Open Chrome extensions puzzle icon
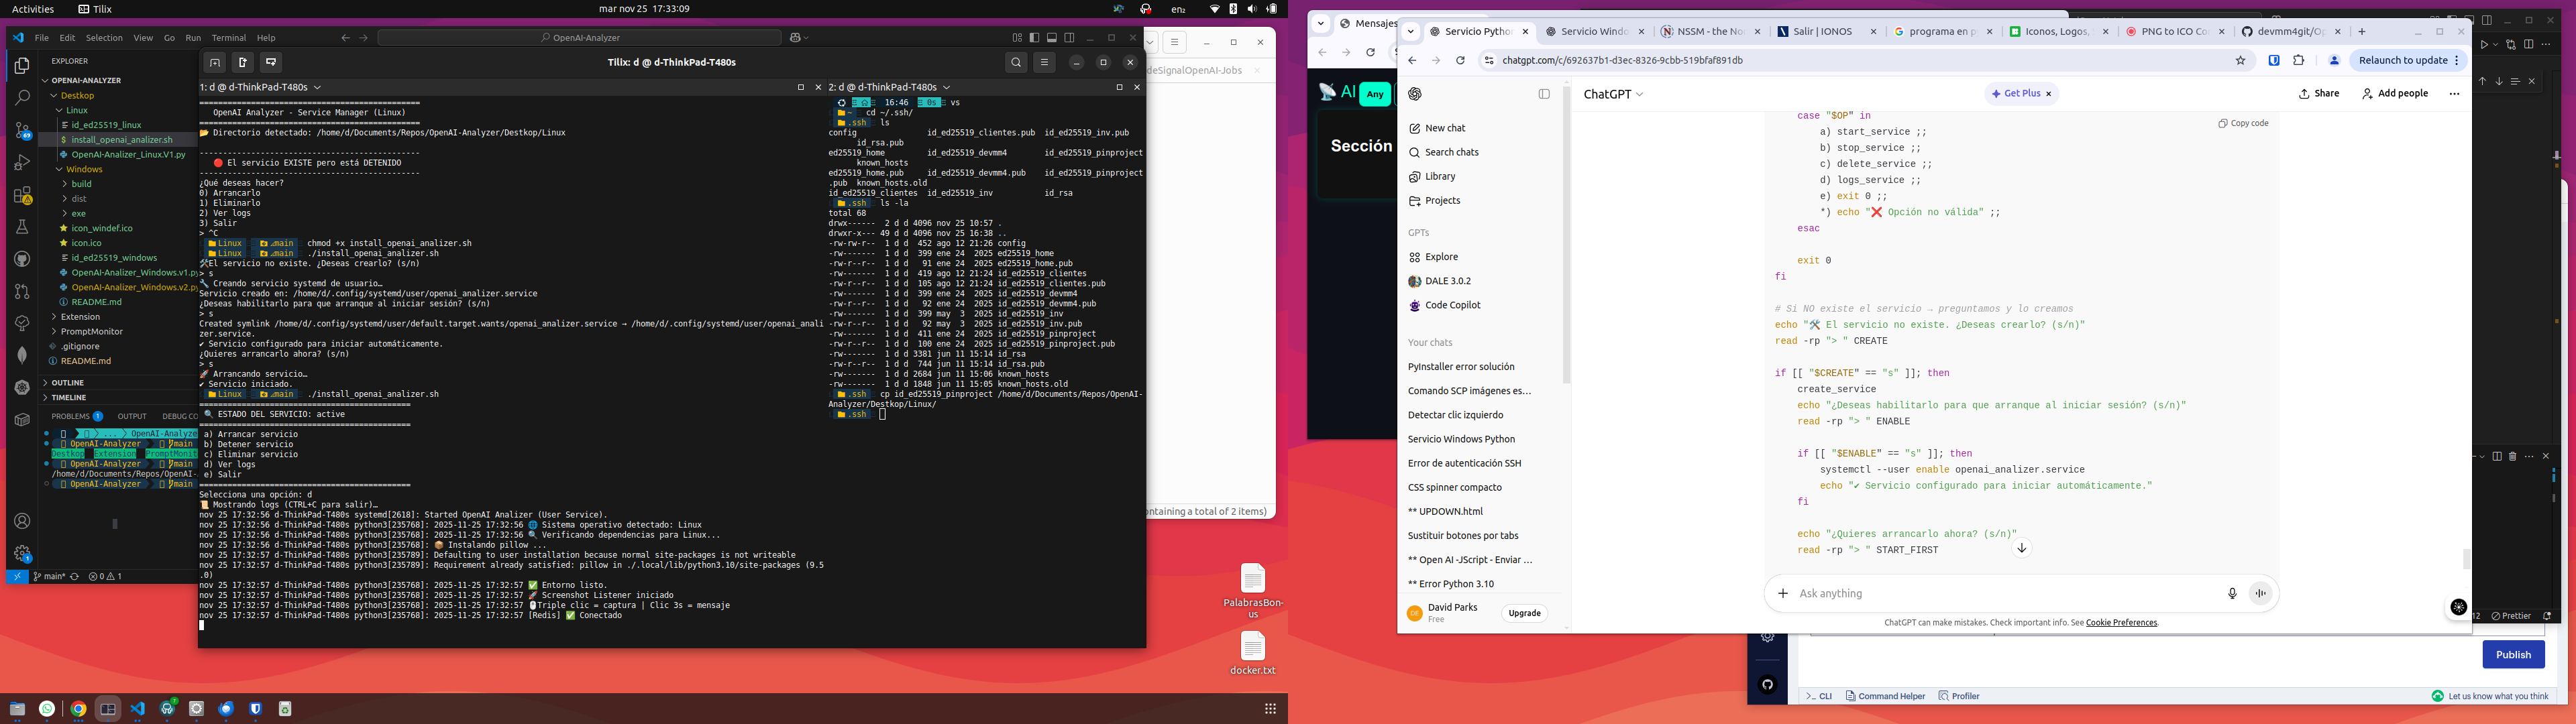Image resolution: width=2576 pixels, height=724 pixels. [x=2299, y=60]
